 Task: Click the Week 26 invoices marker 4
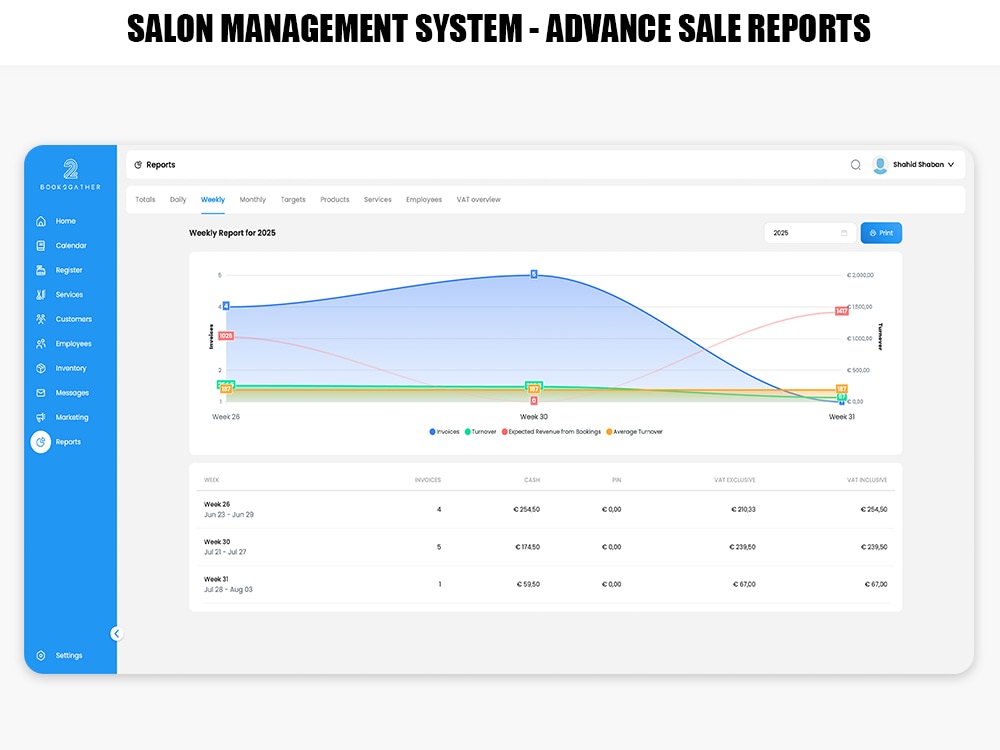click(226, 306)
